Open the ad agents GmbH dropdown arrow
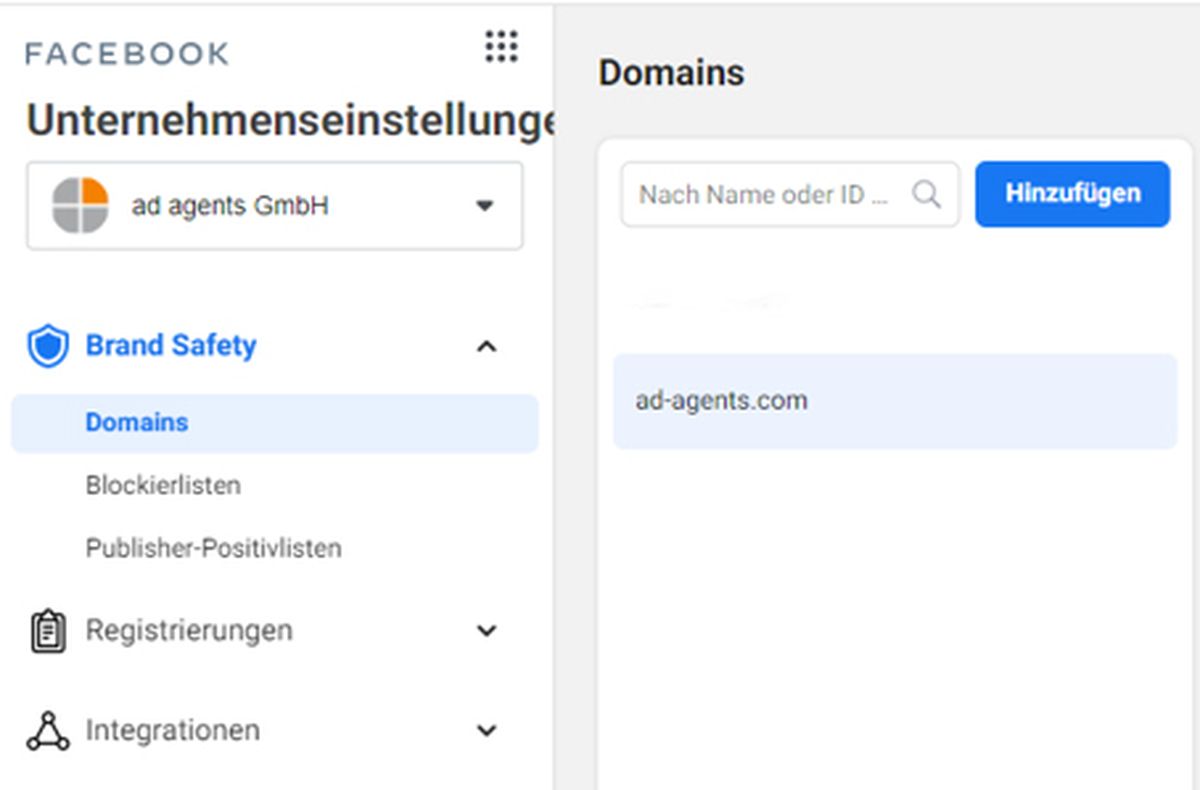Viewport: 1200px width, 790px height. tap(484, 206)
